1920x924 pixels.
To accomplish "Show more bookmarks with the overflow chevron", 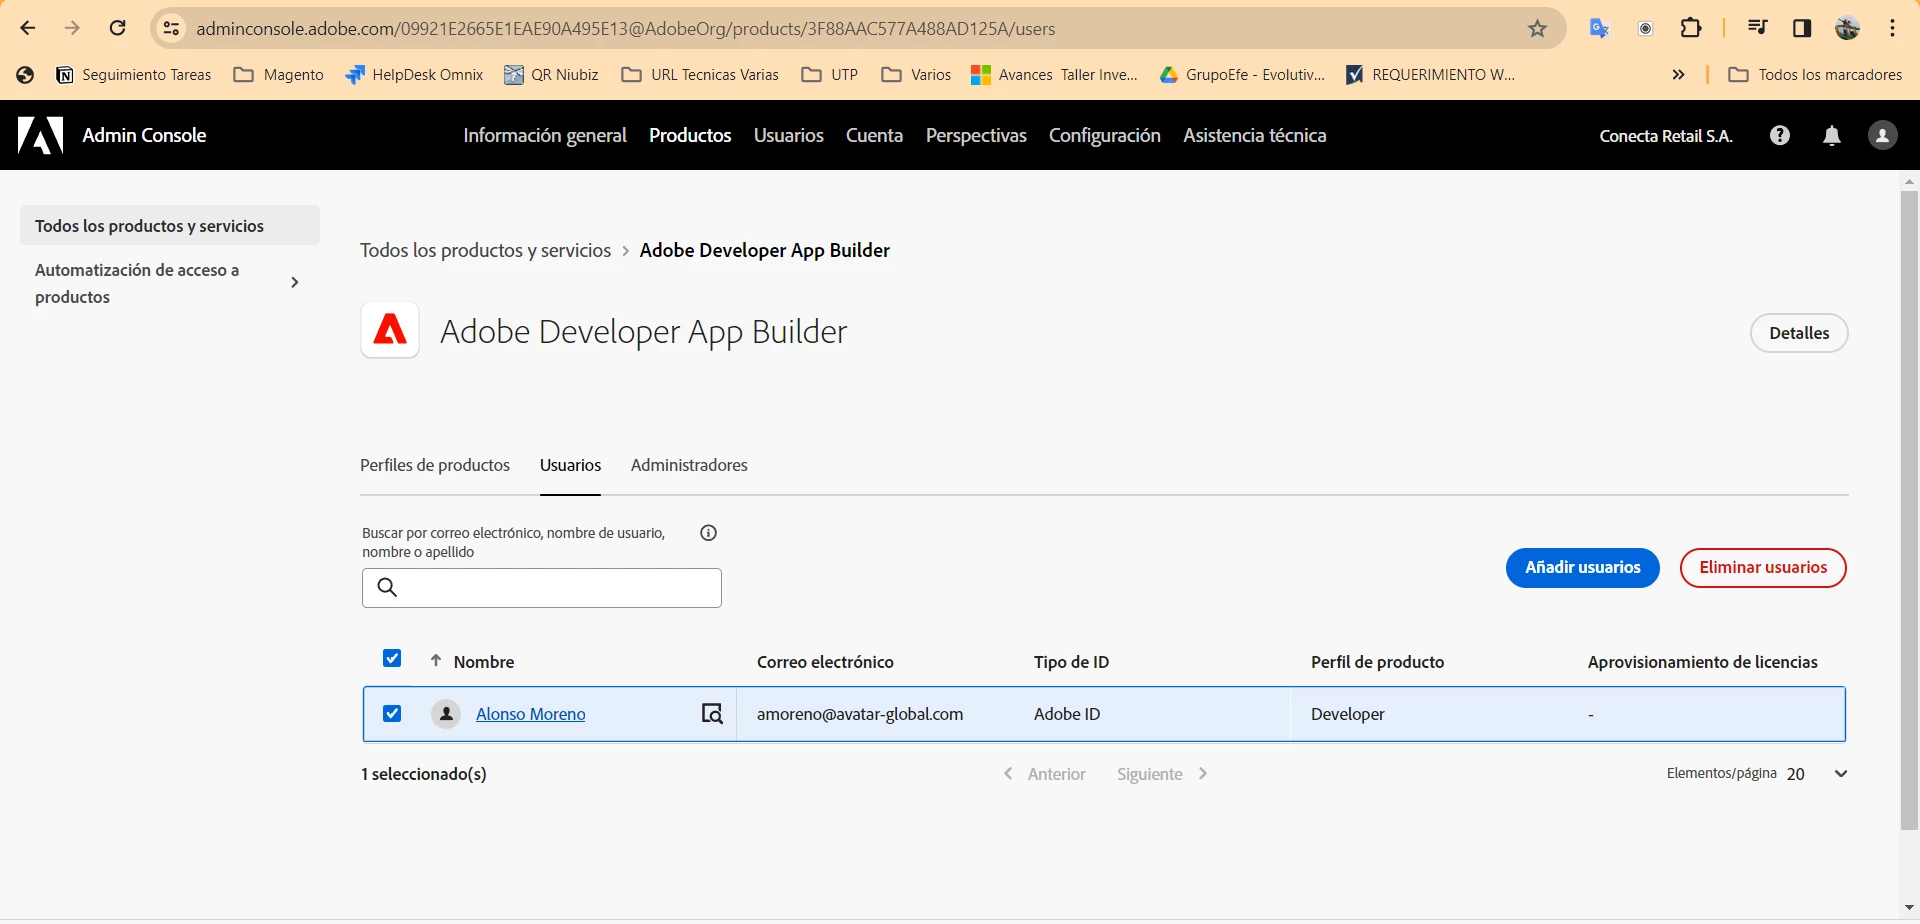I will tap(1678, 75).
